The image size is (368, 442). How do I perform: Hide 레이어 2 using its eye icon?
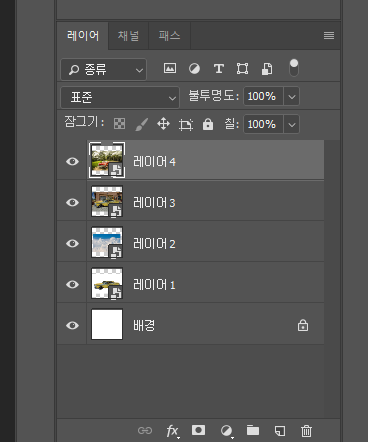coord(72,243)
